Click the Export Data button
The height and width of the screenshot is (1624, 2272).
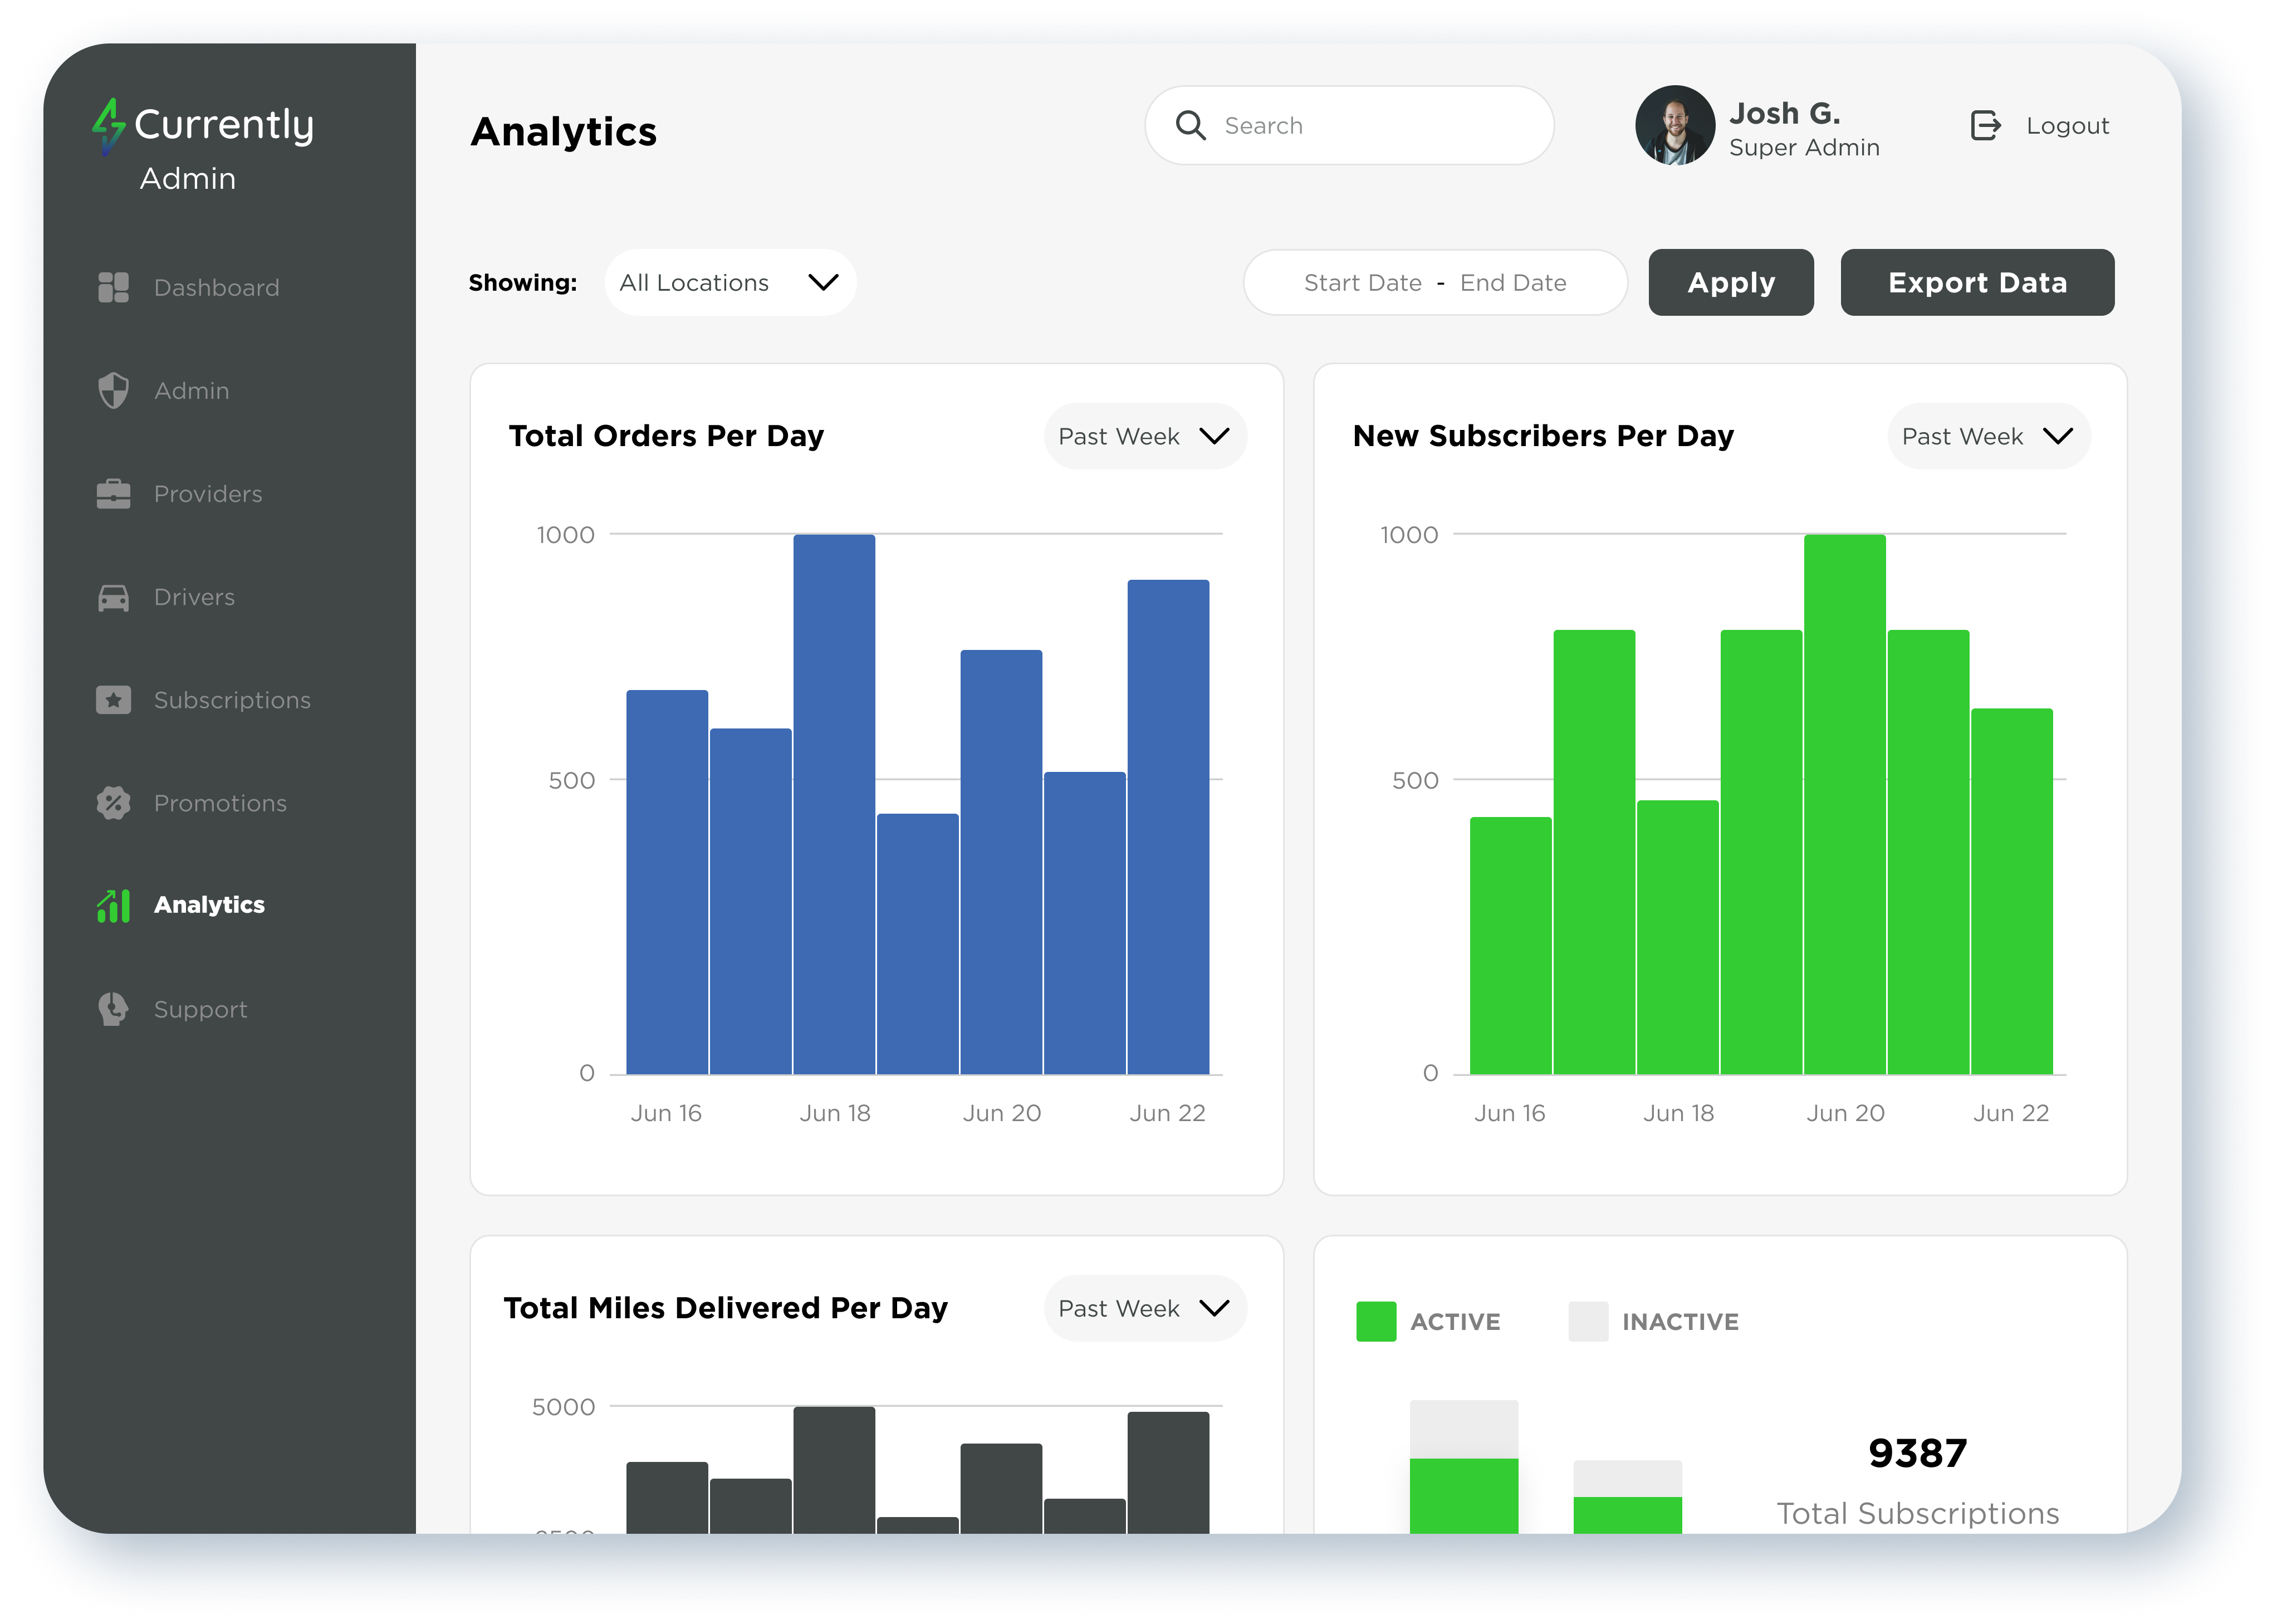coord(1977,283)
